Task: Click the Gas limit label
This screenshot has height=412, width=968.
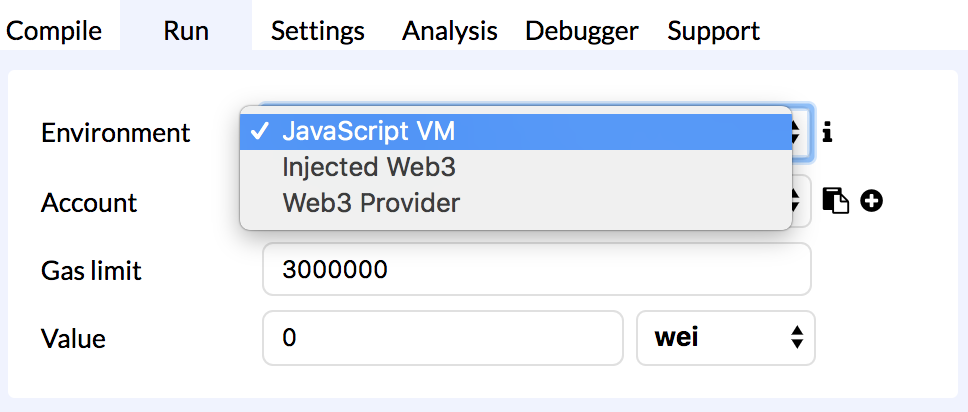Action: click(x=91, y=270)
